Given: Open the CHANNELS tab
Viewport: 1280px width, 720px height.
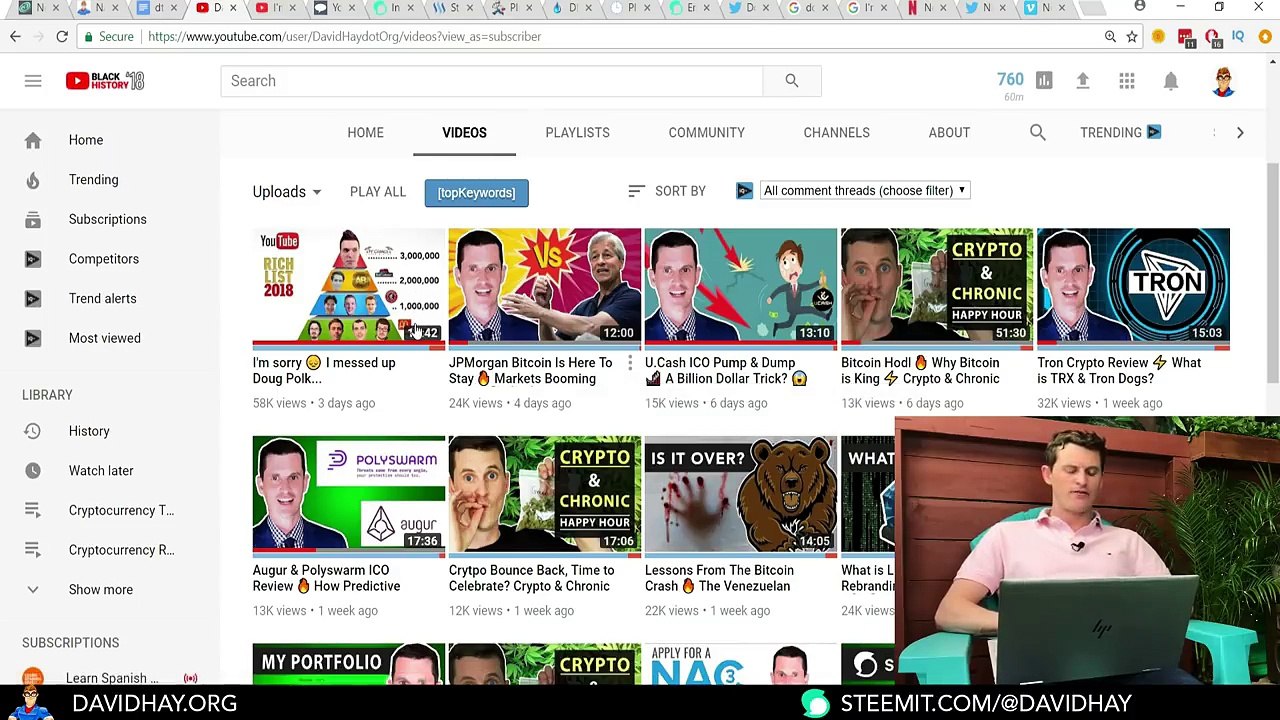Looking at the screenshot, I should (x=837, y=133).
